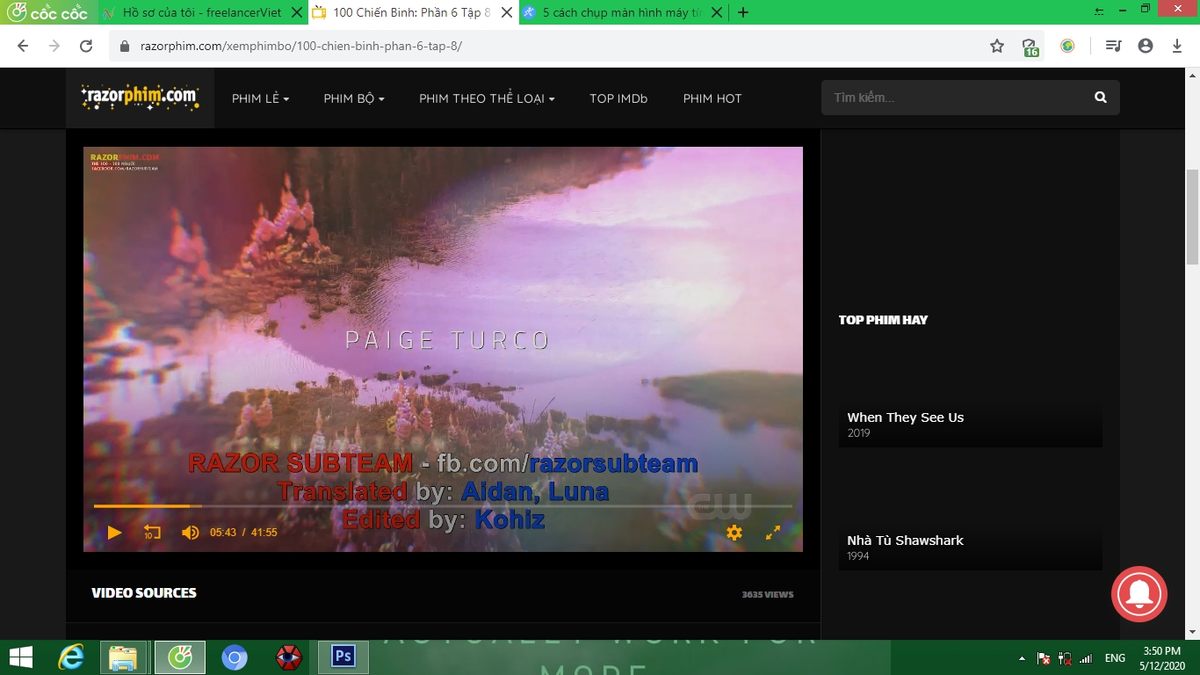Open the user profile icon
This screenshot has height=675, width=1200.
1146,46
